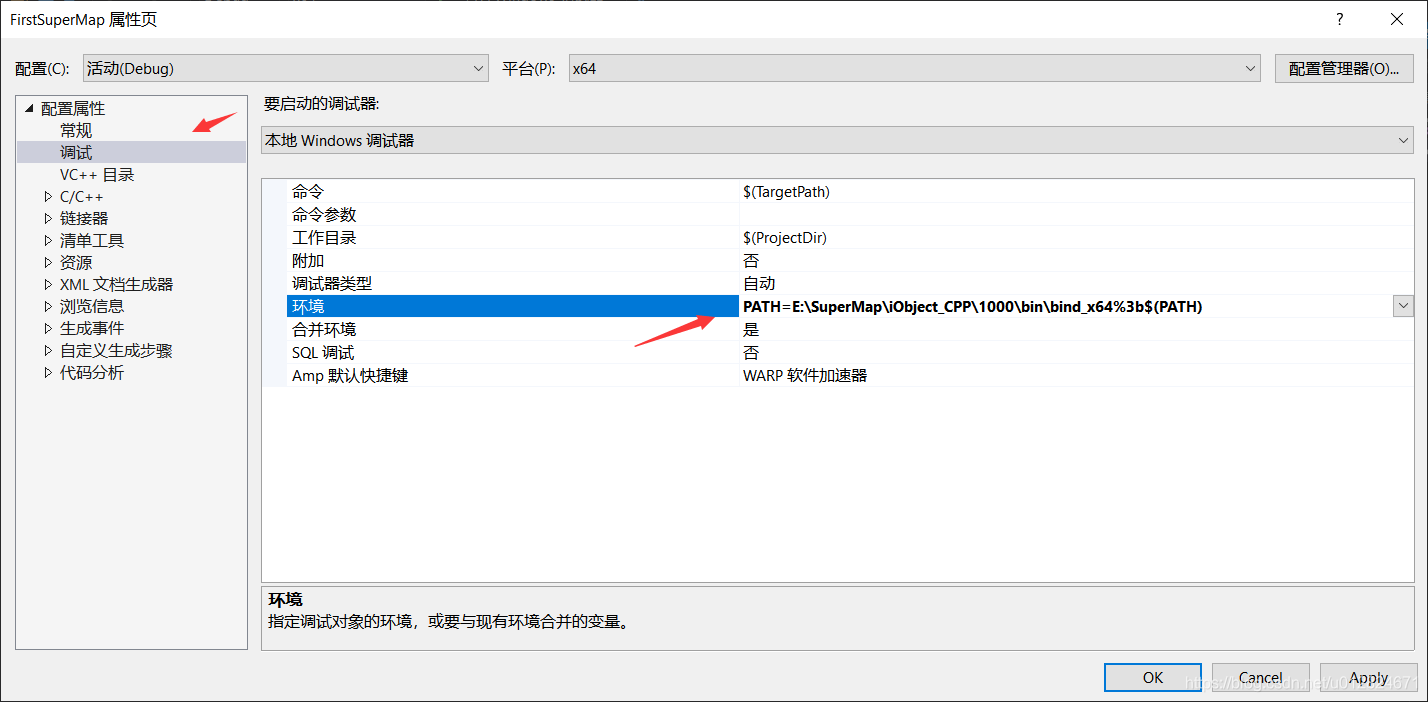1428x702 pixels.
Task: Open the 环境 value edit dropdown arrow
Action: pos(1402,306)
